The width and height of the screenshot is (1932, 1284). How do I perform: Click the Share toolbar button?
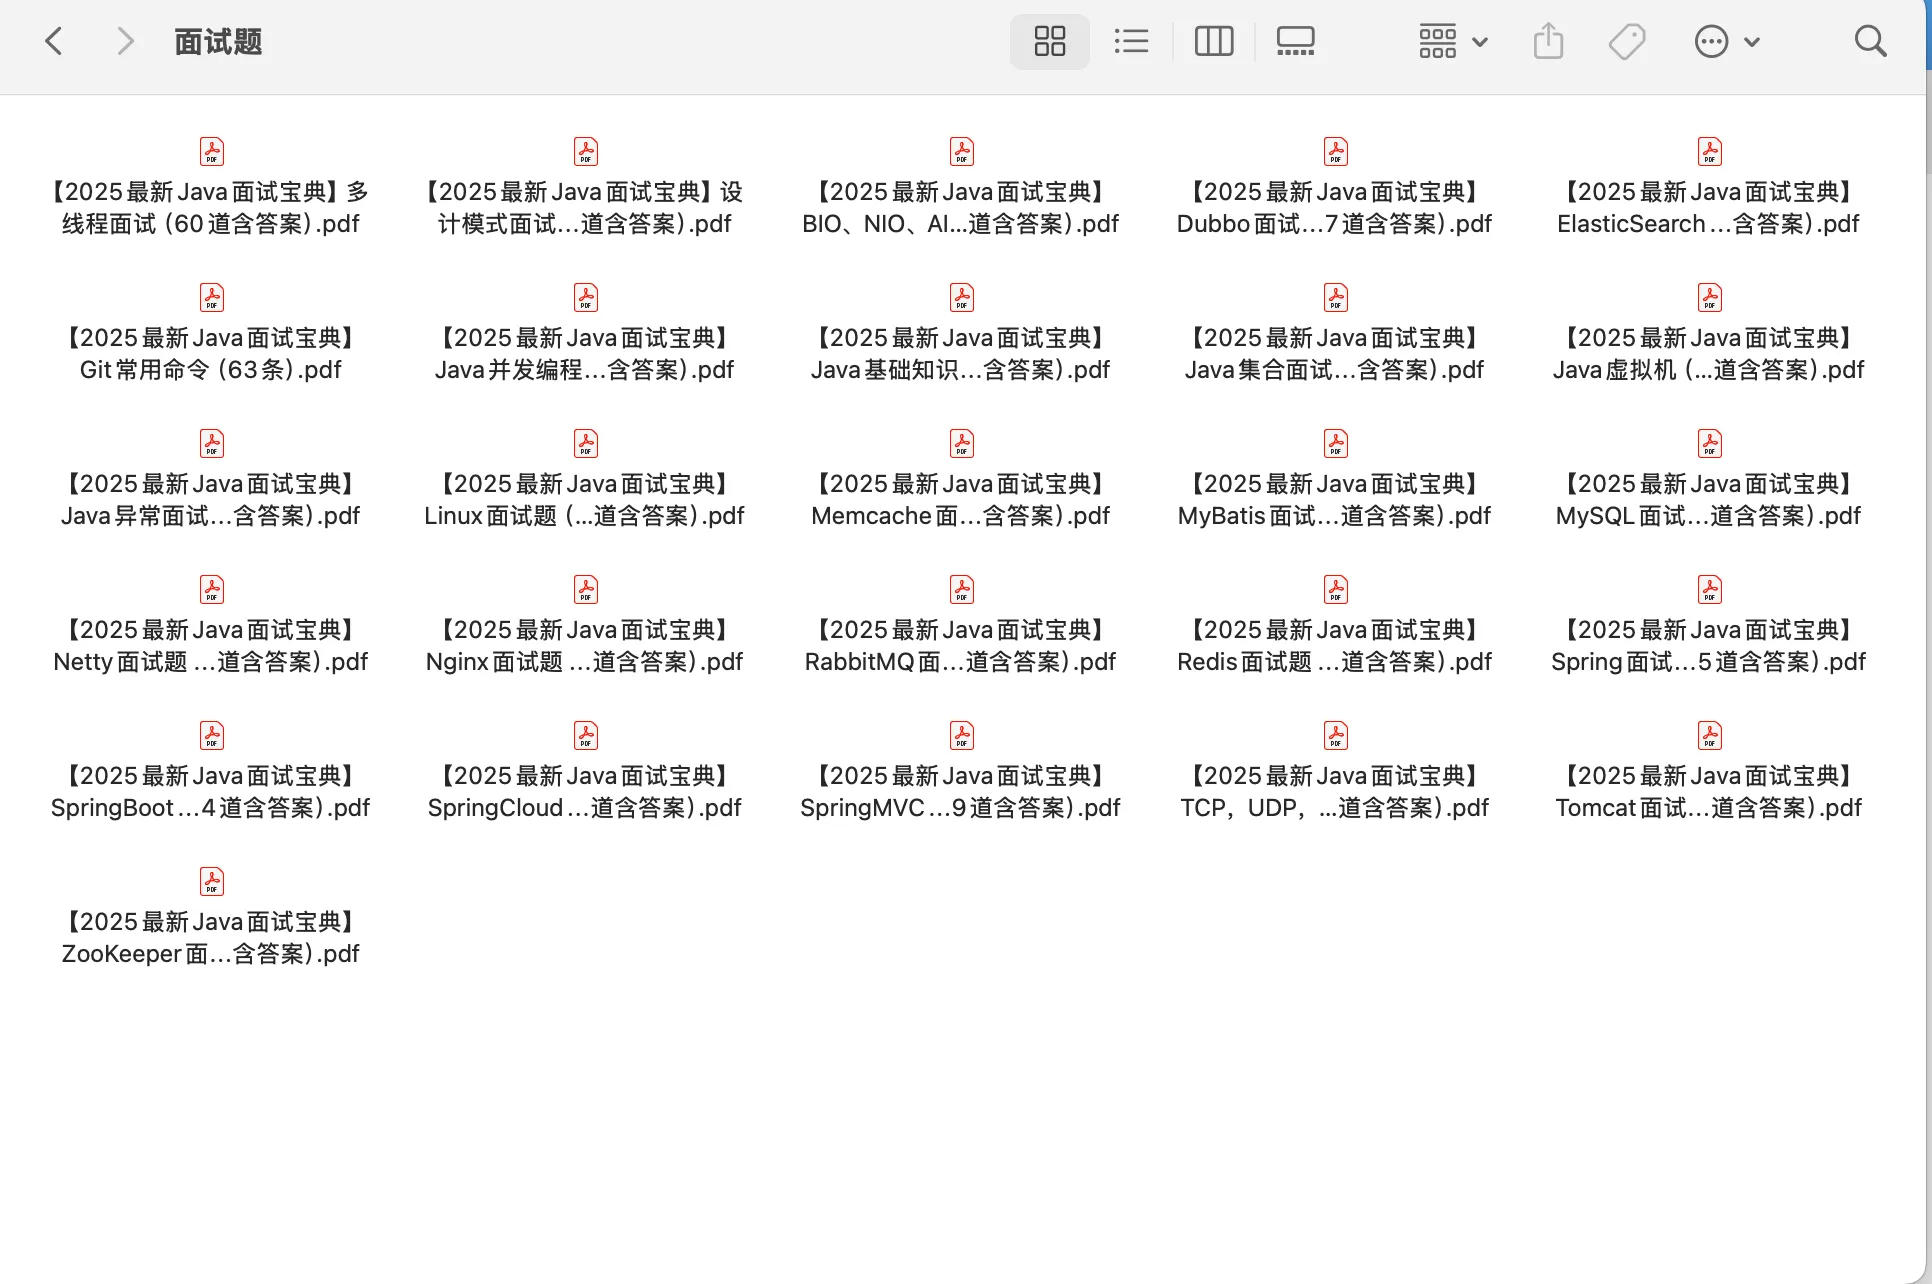pyautogui.click(x=1548, y=41)
